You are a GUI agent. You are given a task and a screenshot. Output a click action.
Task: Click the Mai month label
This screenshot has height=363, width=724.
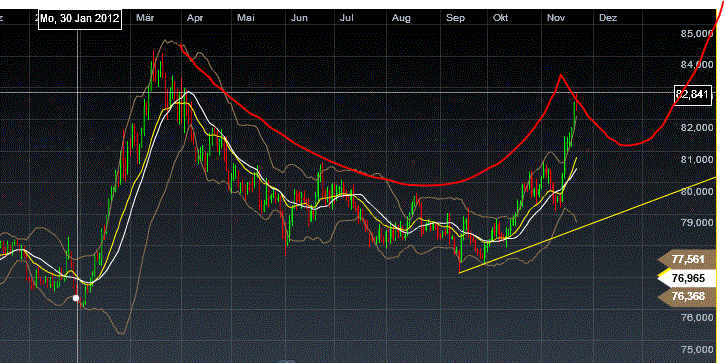(246, 18)
